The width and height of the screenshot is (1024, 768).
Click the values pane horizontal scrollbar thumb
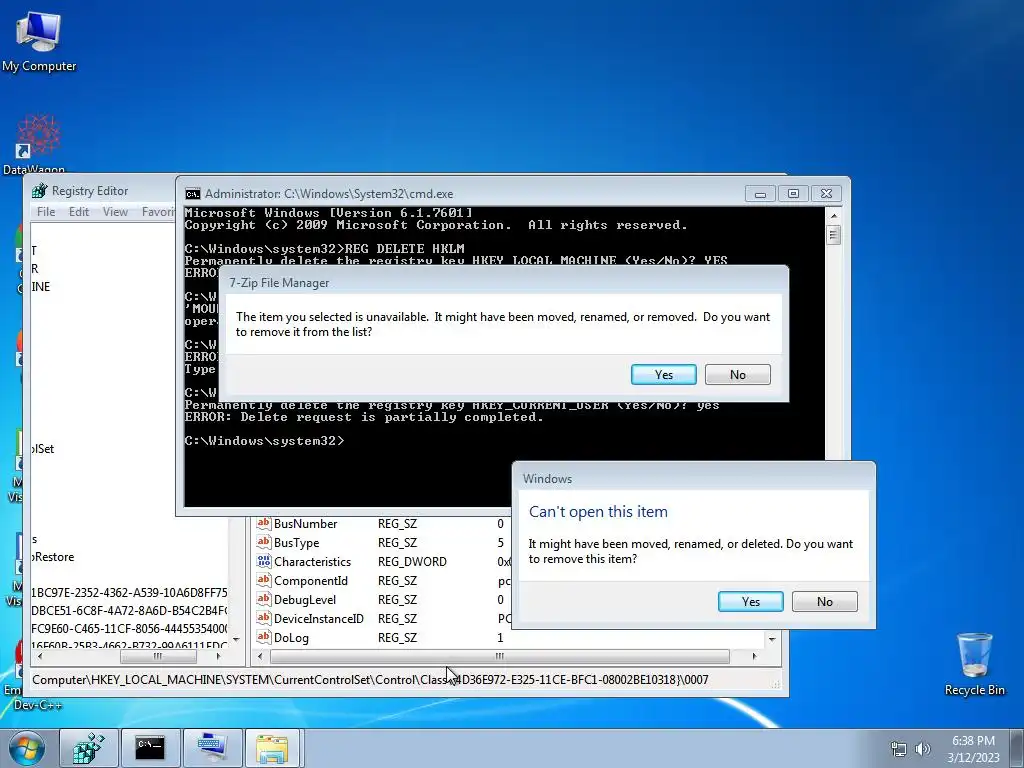click(x=500, y=656)
